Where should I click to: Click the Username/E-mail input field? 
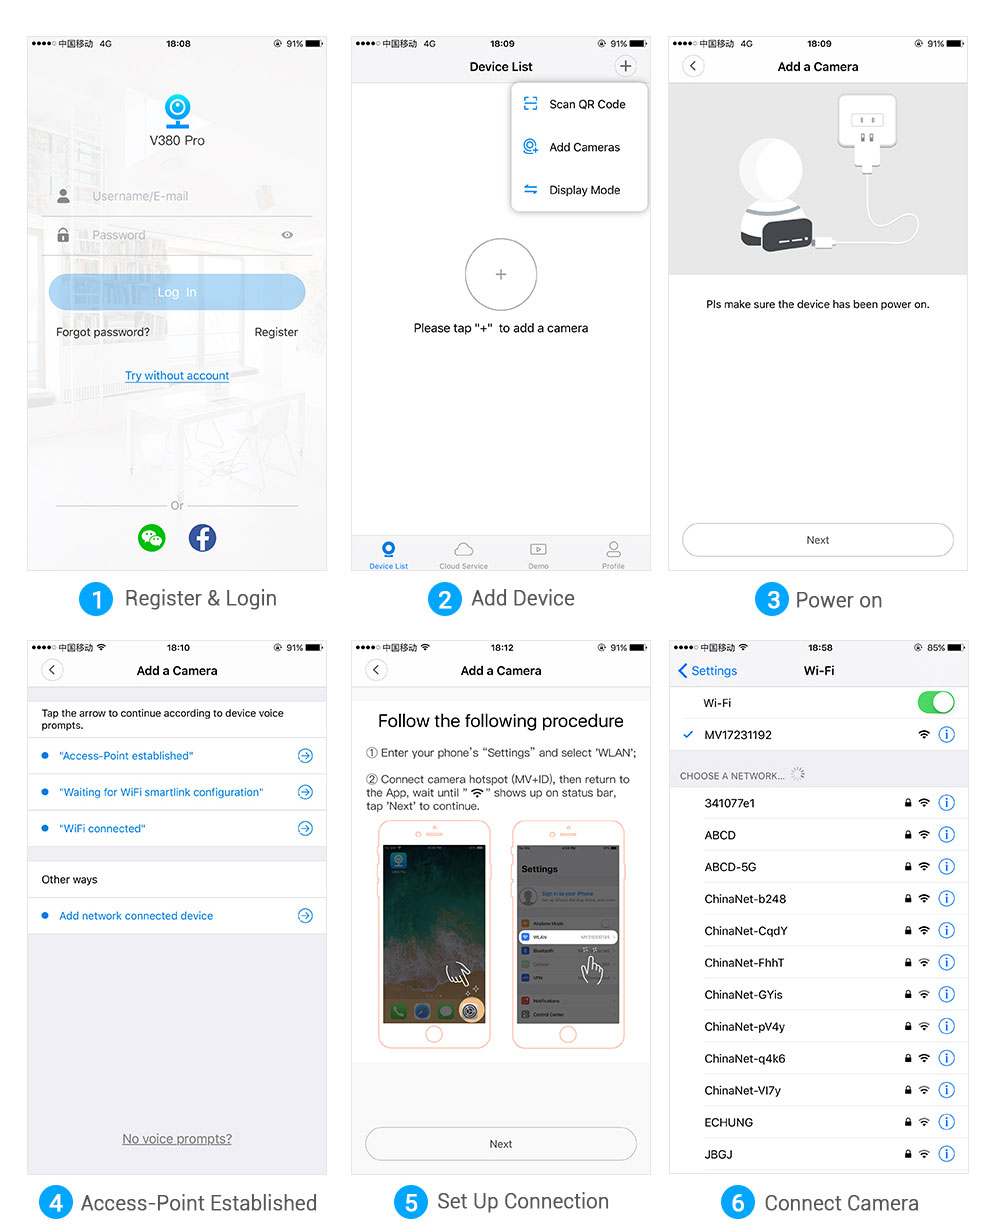pyautogui.click(x=195, y=196)
